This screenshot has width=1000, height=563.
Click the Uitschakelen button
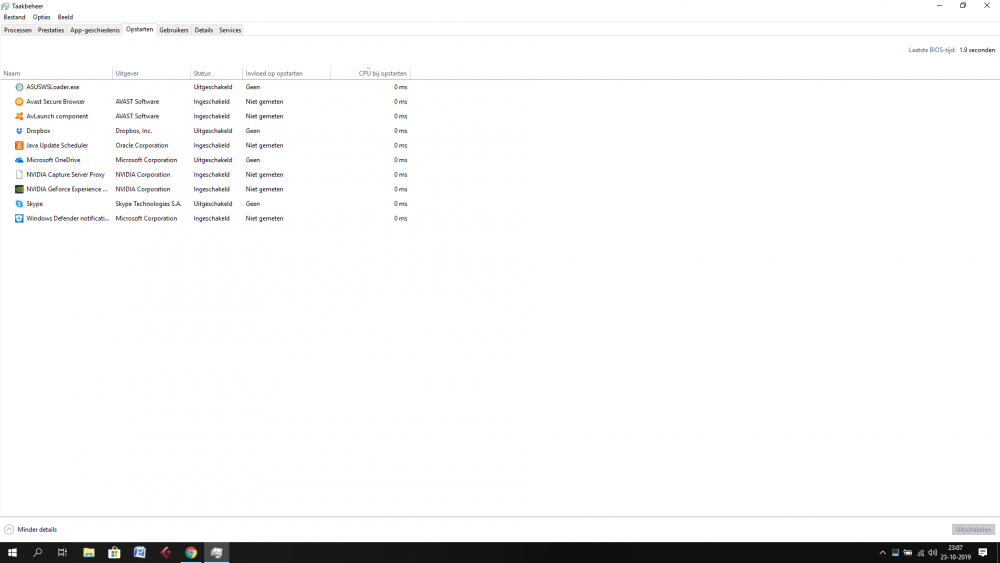[x=973, y=529]
